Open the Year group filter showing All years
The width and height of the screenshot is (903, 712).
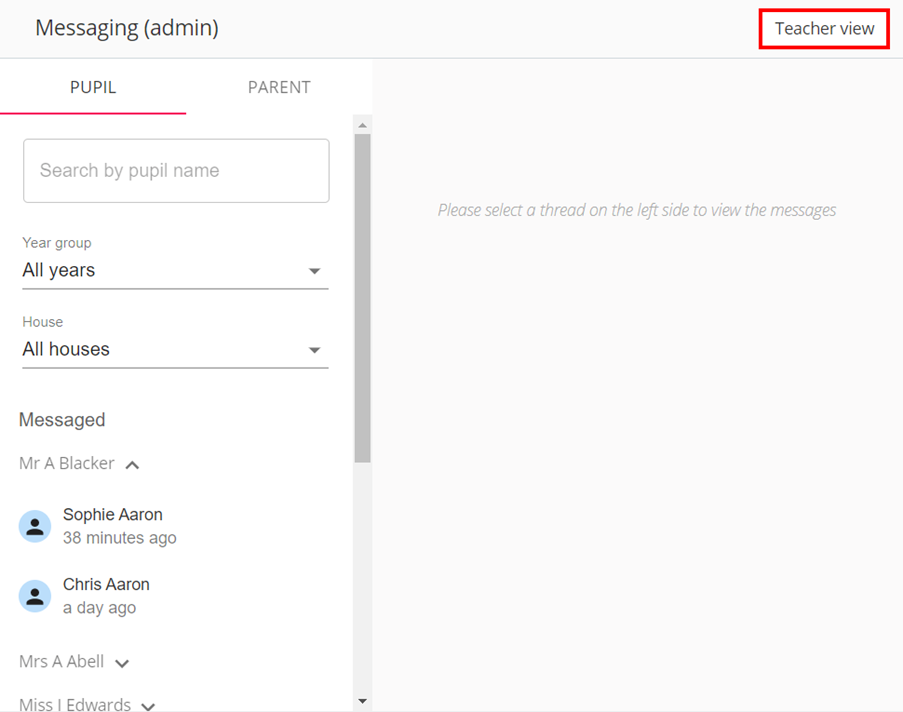(175, 270)
